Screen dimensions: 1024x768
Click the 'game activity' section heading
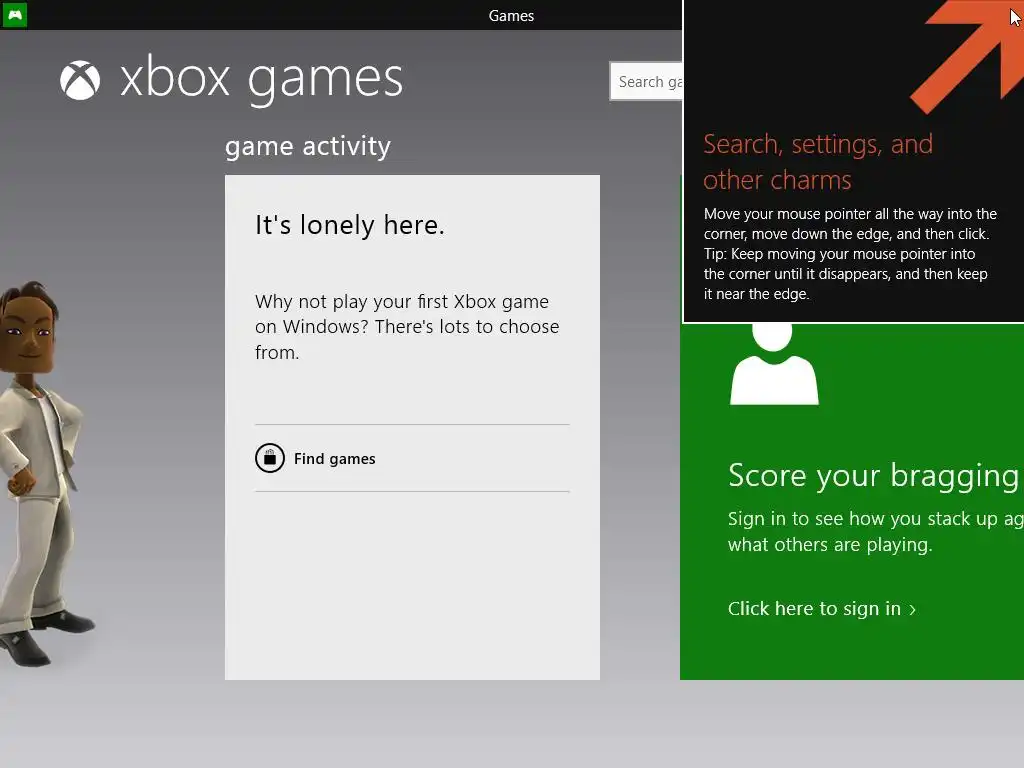click(308, 146)
